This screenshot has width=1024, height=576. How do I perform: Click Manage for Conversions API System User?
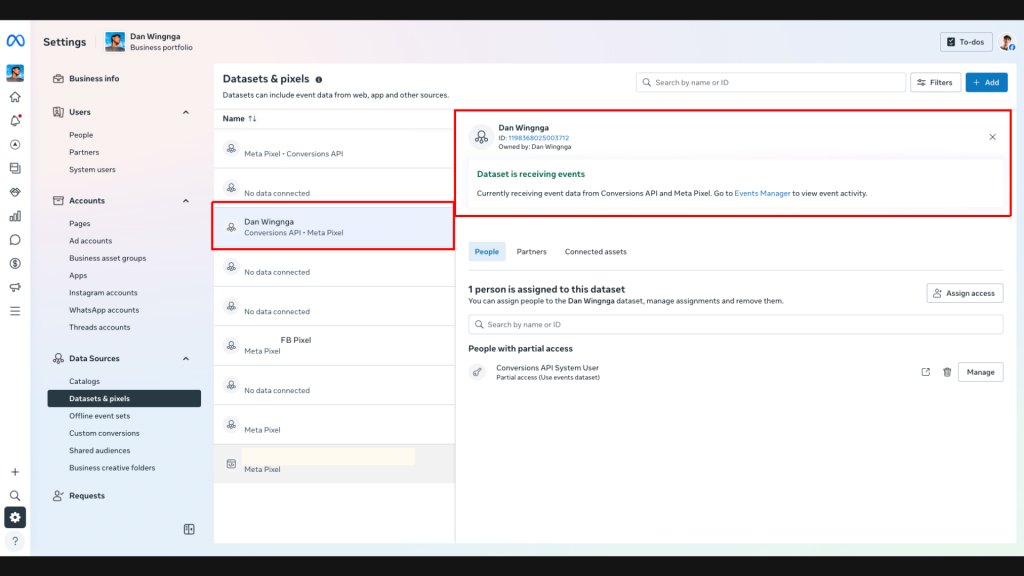(980, 372)
